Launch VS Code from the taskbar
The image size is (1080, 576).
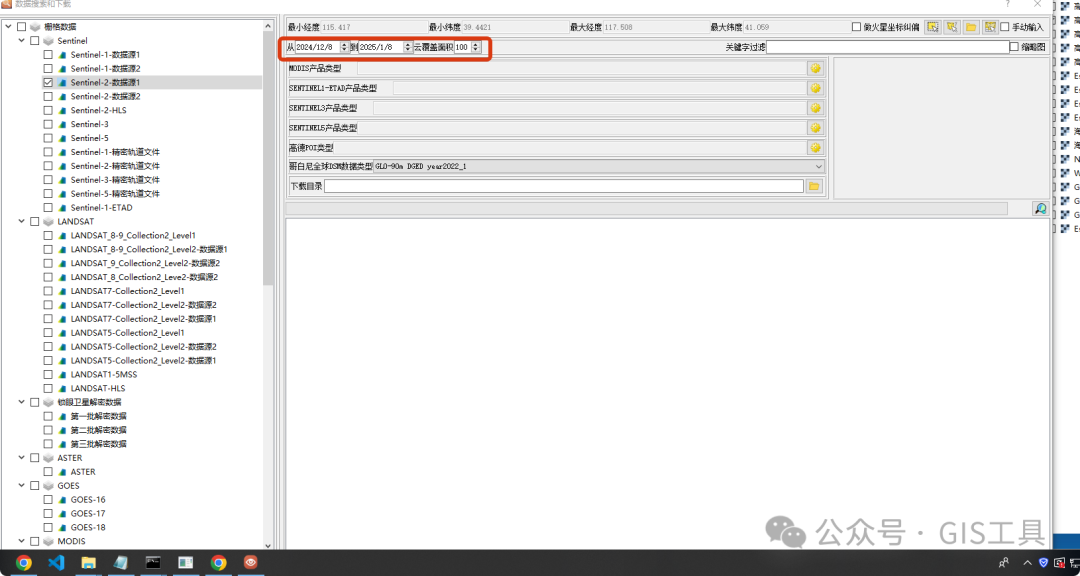click(56, 563)
